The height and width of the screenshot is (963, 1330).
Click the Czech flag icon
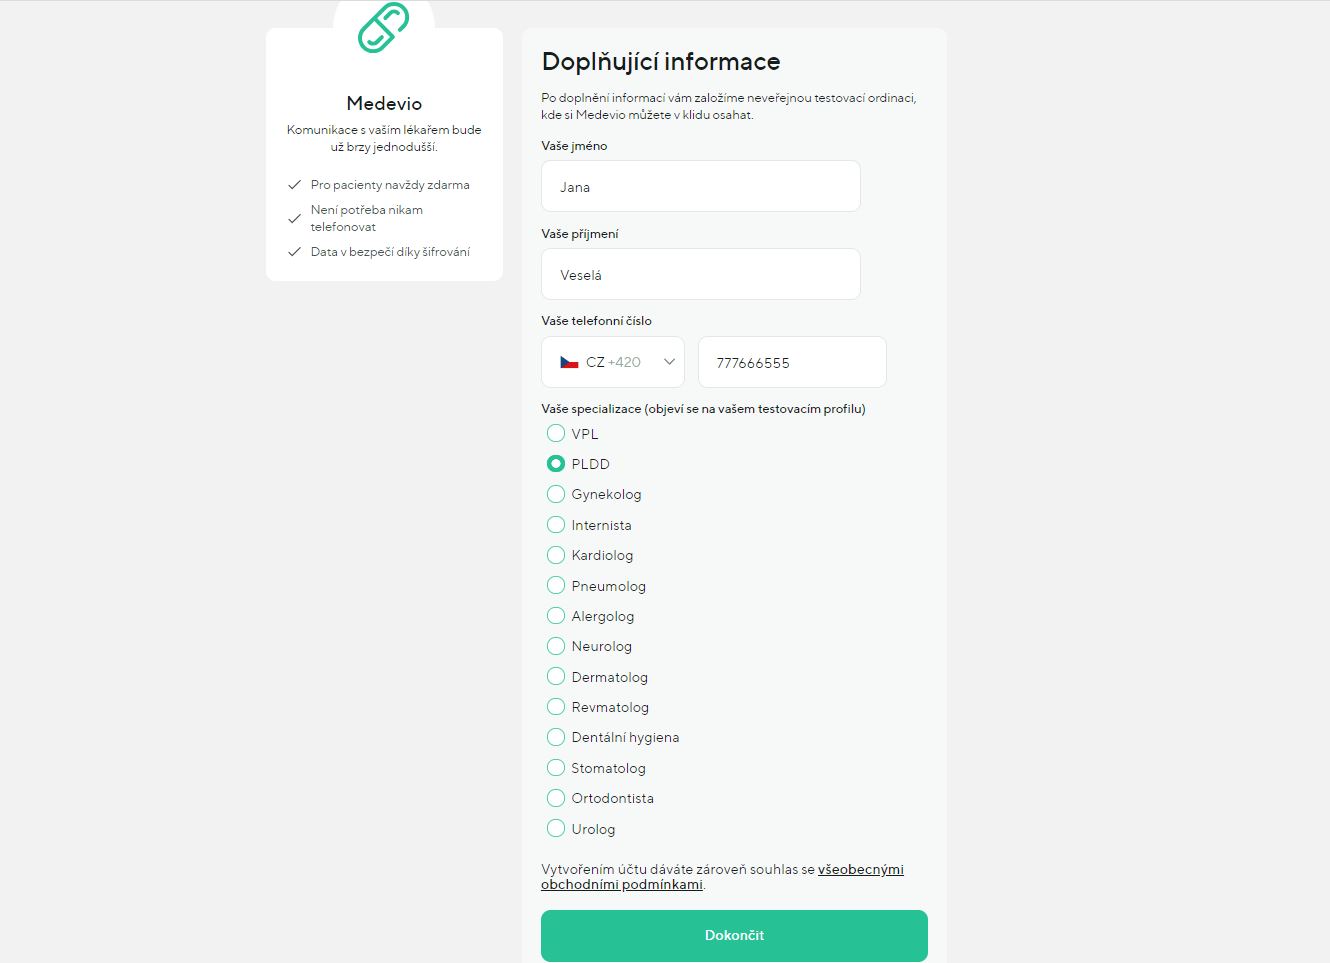click(x=569, y=362)
